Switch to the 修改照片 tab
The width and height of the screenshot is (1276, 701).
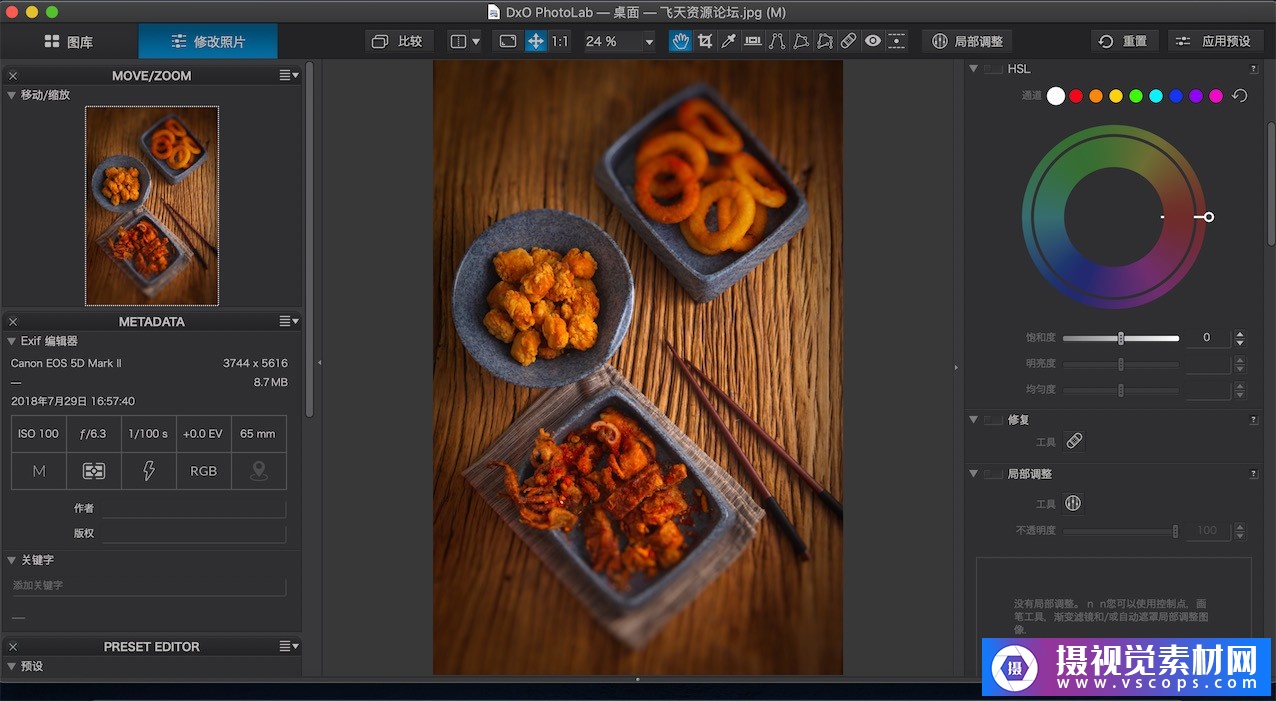[x=208, y=42]
